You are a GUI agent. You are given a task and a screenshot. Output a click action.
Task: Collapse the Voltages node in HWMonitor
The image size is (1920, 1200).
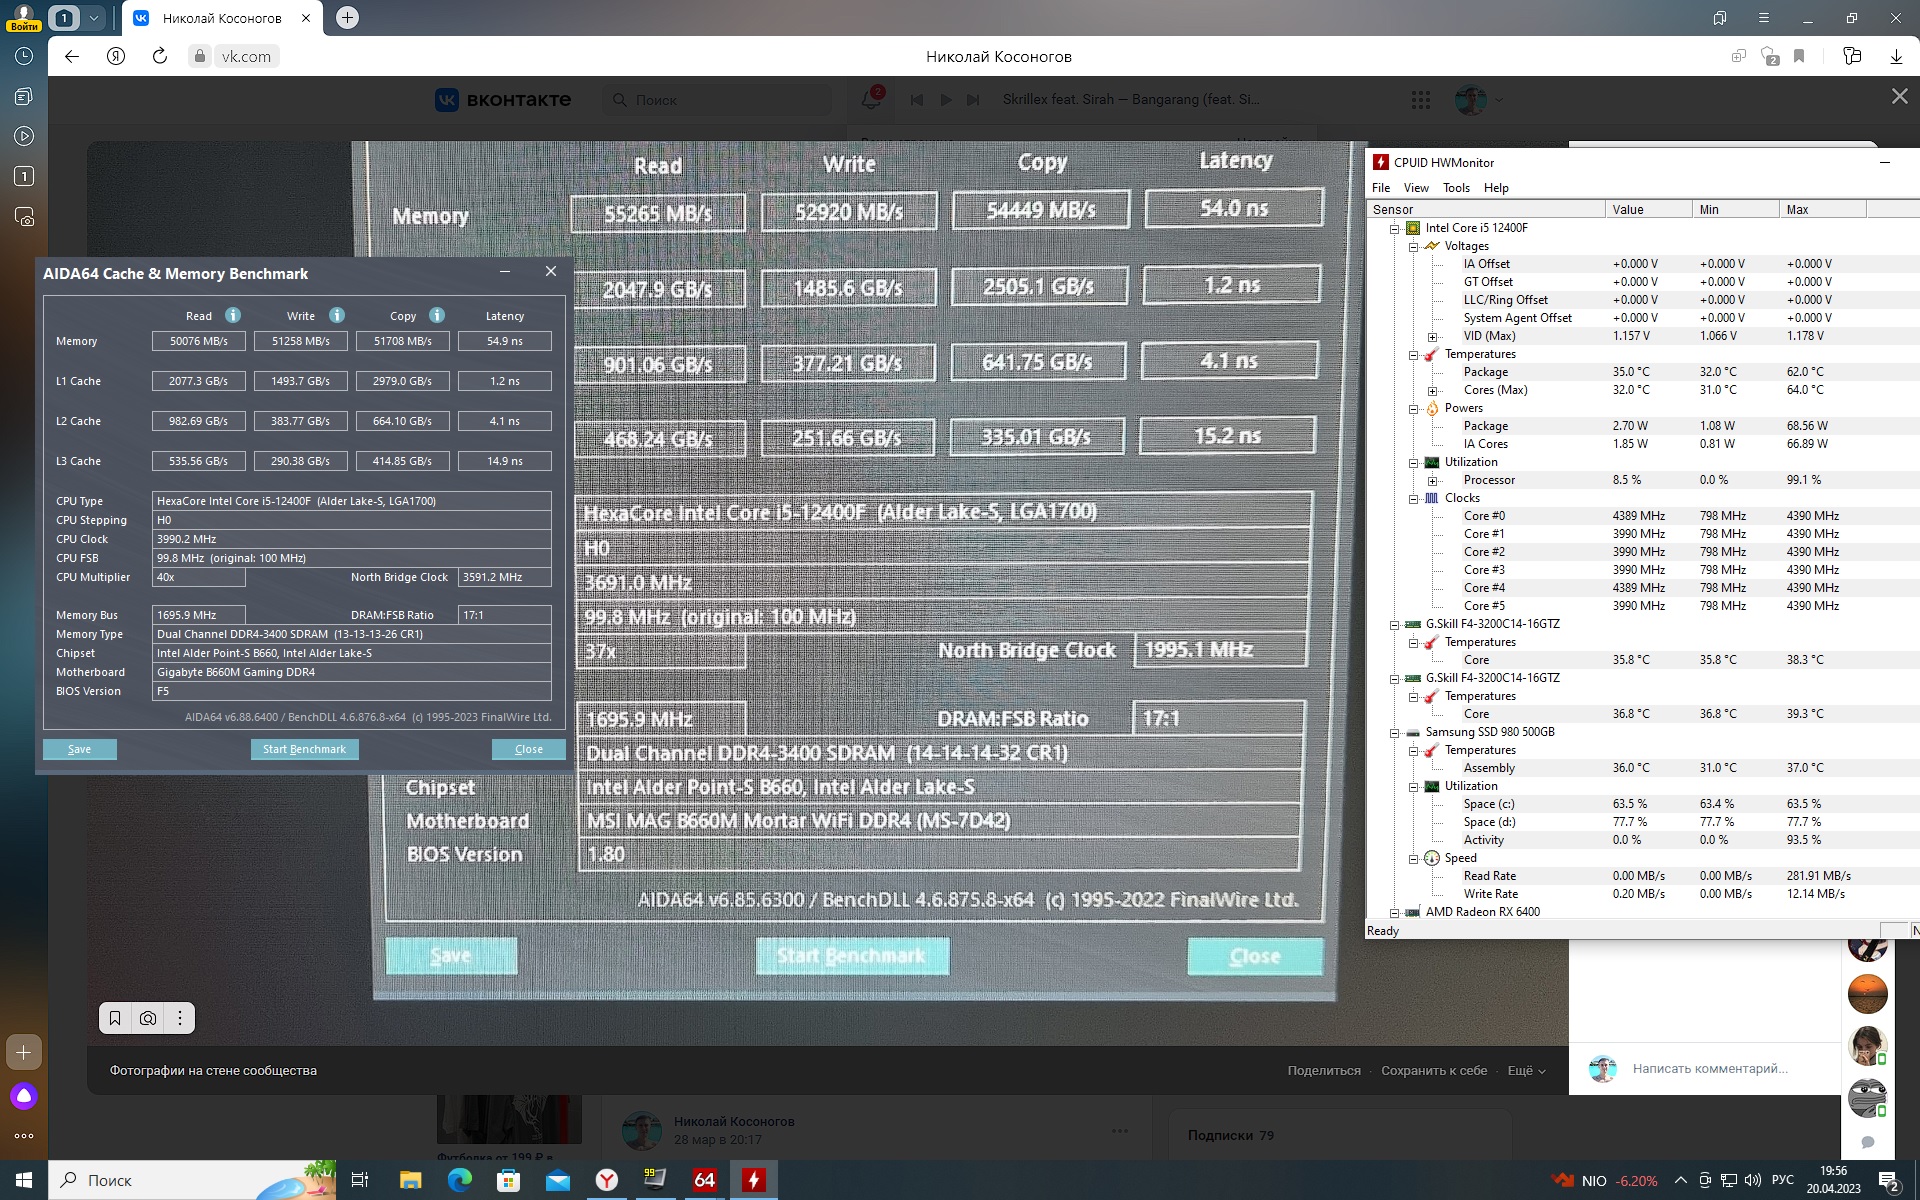tap(1413, 246)
